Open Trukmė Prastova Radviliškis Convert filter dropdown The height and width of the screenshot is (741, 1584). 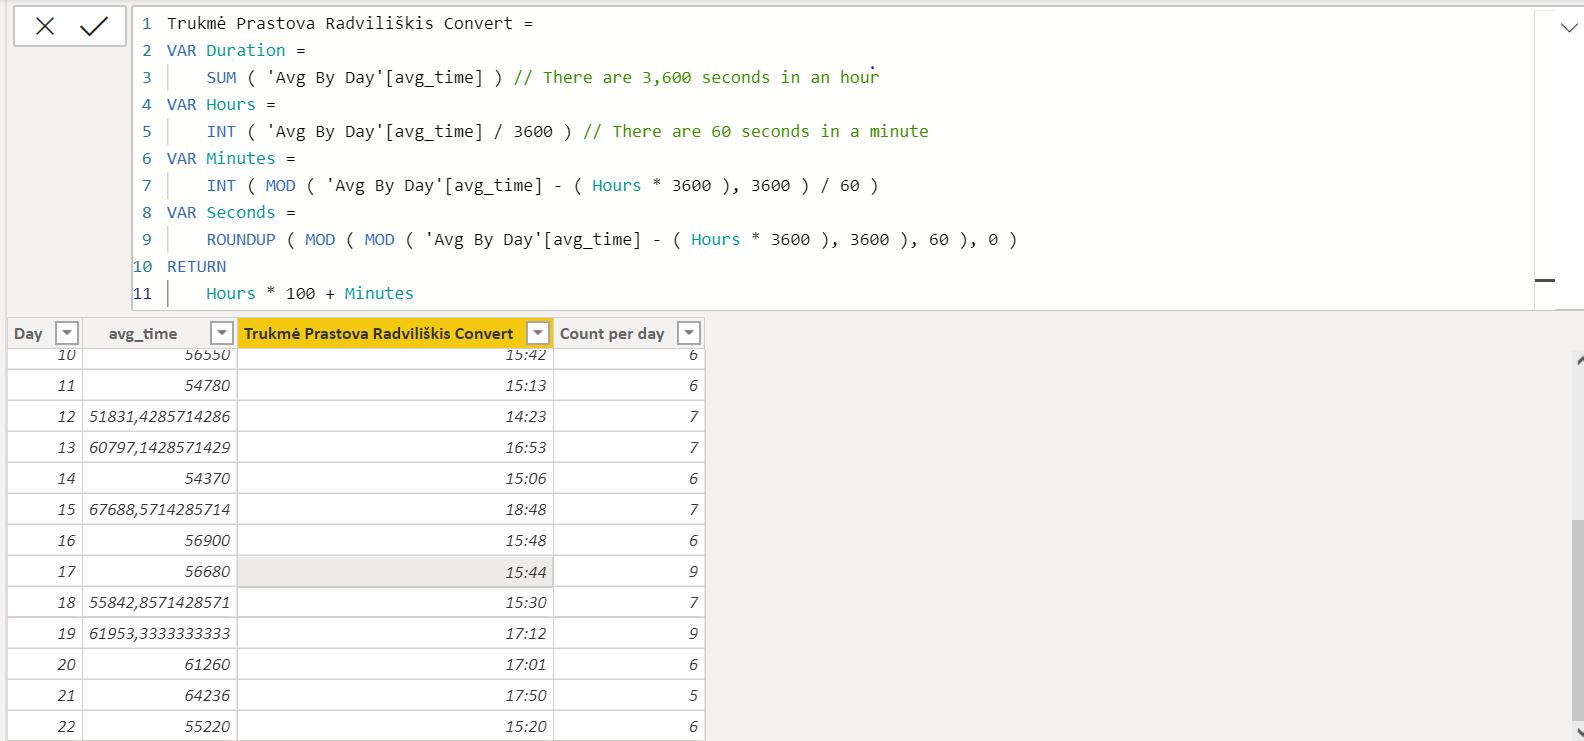538,333
